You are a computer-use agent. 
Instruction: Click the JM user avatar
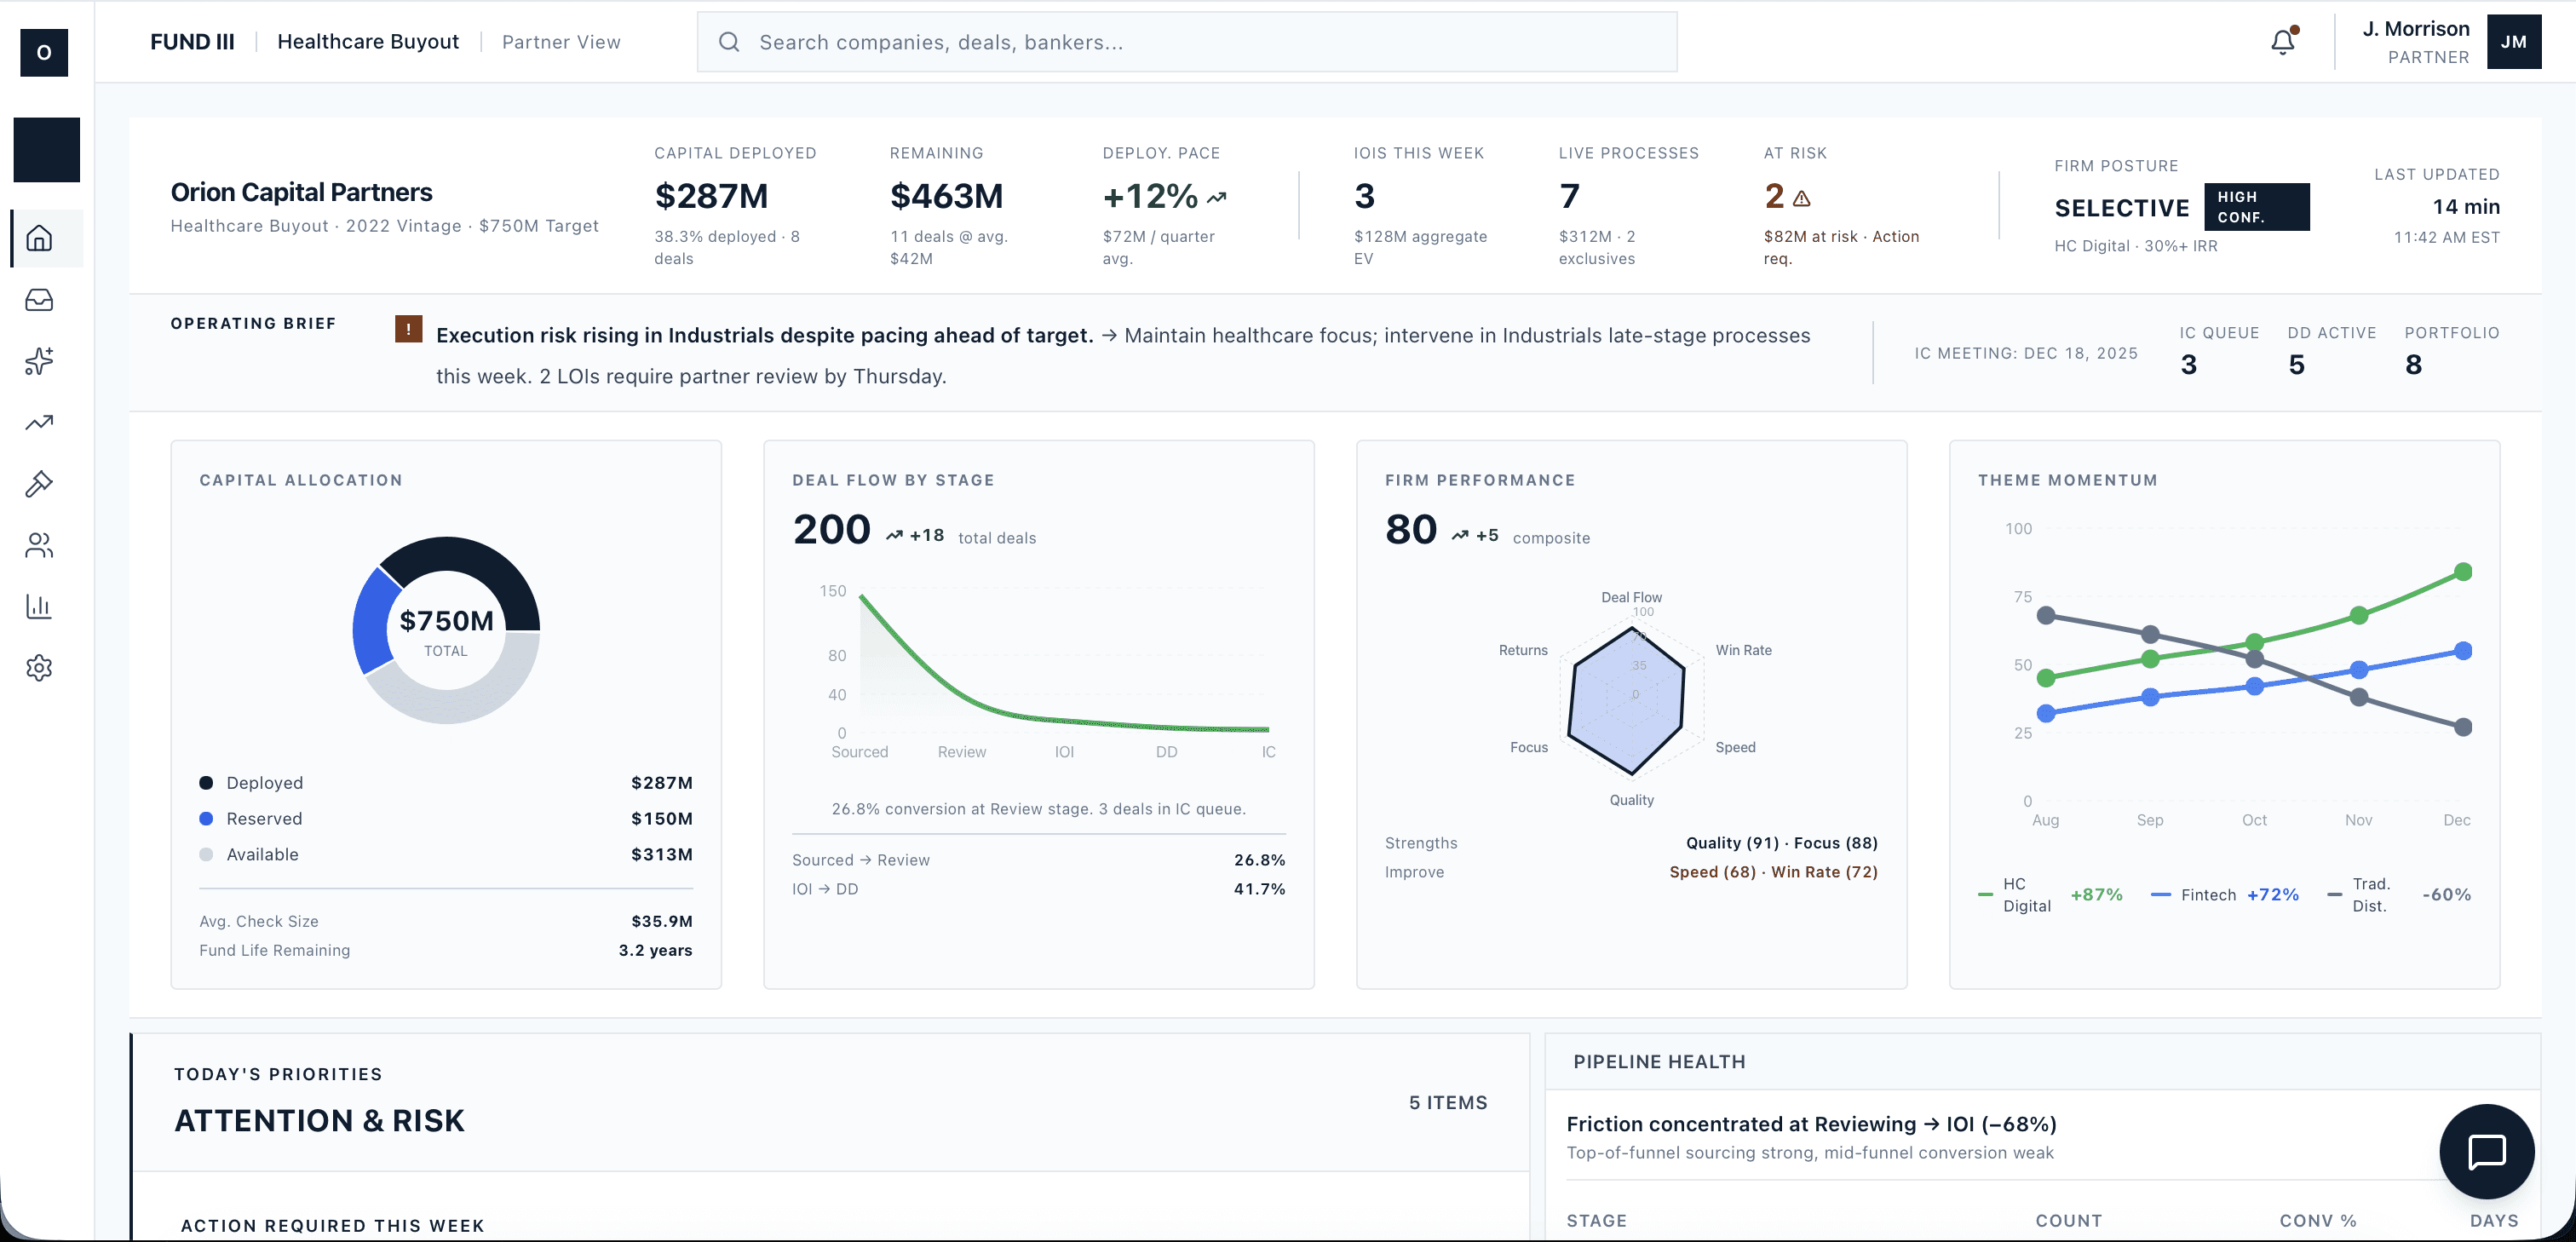point(2513,42)
